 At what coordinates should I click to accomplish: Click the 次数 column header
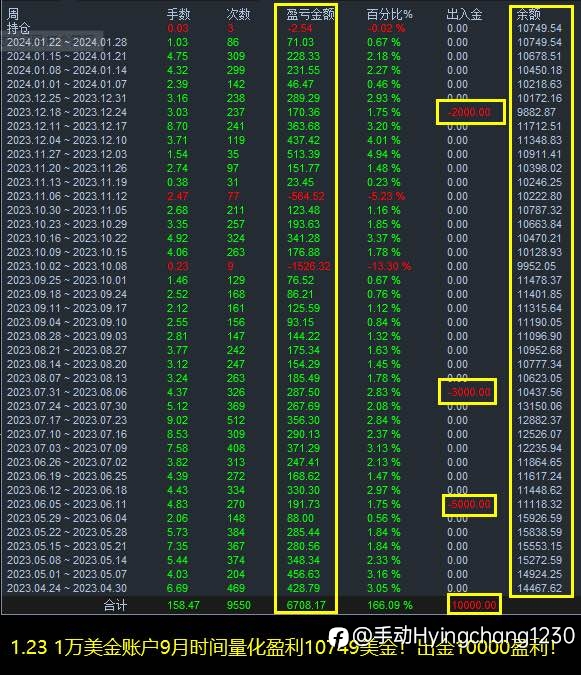[238, 14]
